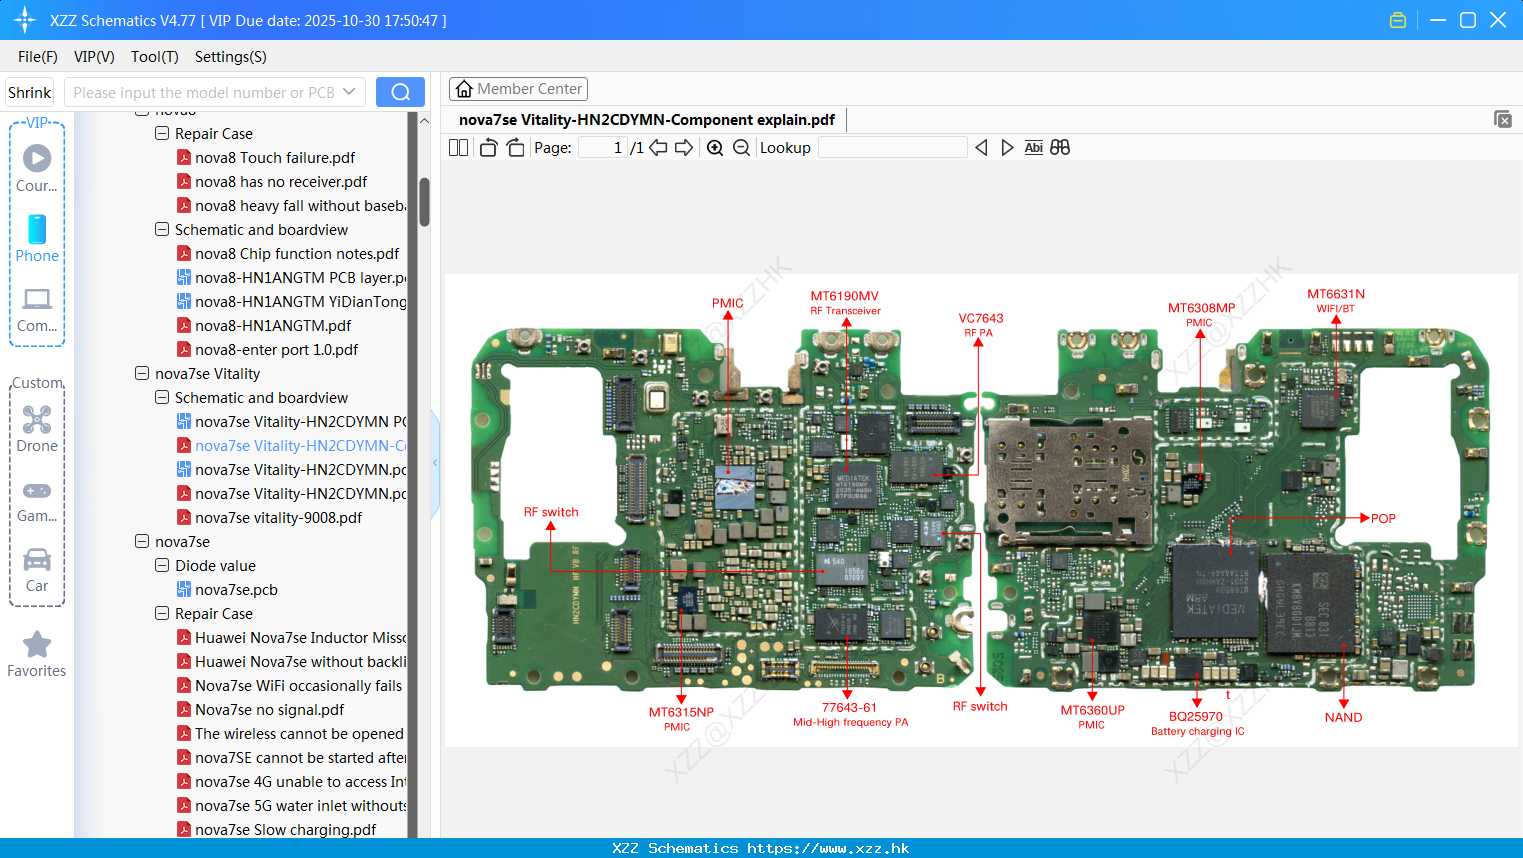Open the Settings(S) menu
This screenshot has width=1523, height=858.
point(230,57)
